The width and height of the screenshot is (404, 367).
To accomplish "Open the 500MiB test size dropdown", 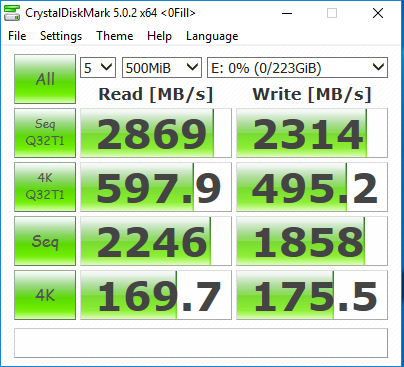I will [x=162, y=68].
